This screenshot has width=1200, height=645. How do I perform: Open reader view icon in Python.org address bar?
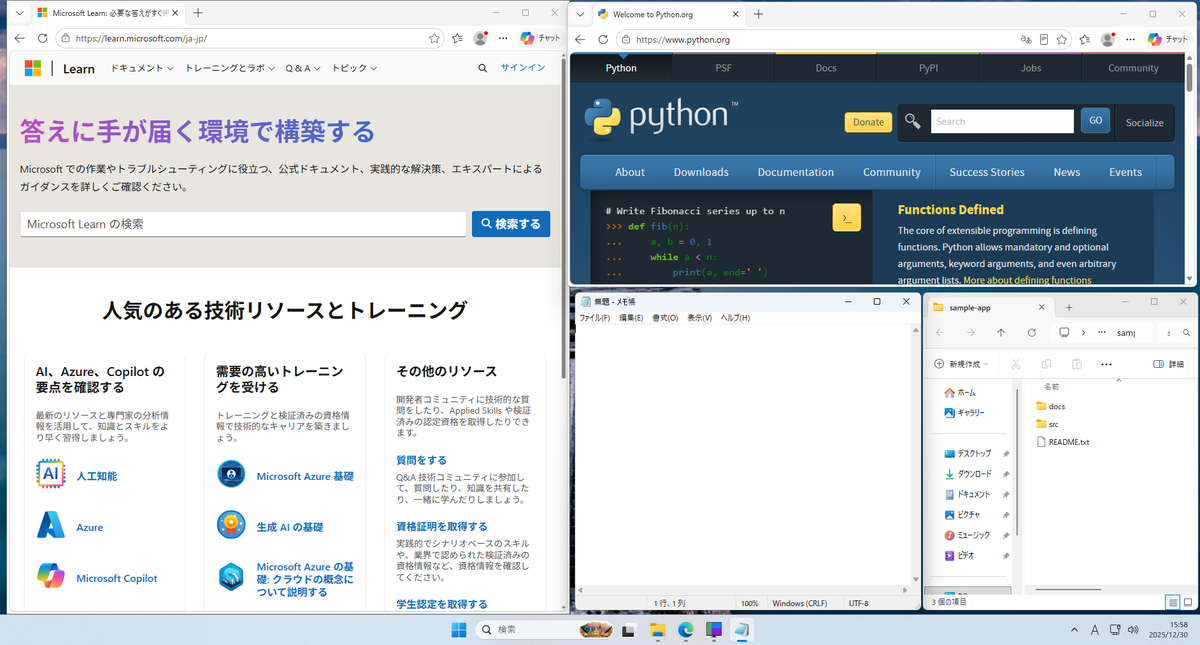[1044, 39]
